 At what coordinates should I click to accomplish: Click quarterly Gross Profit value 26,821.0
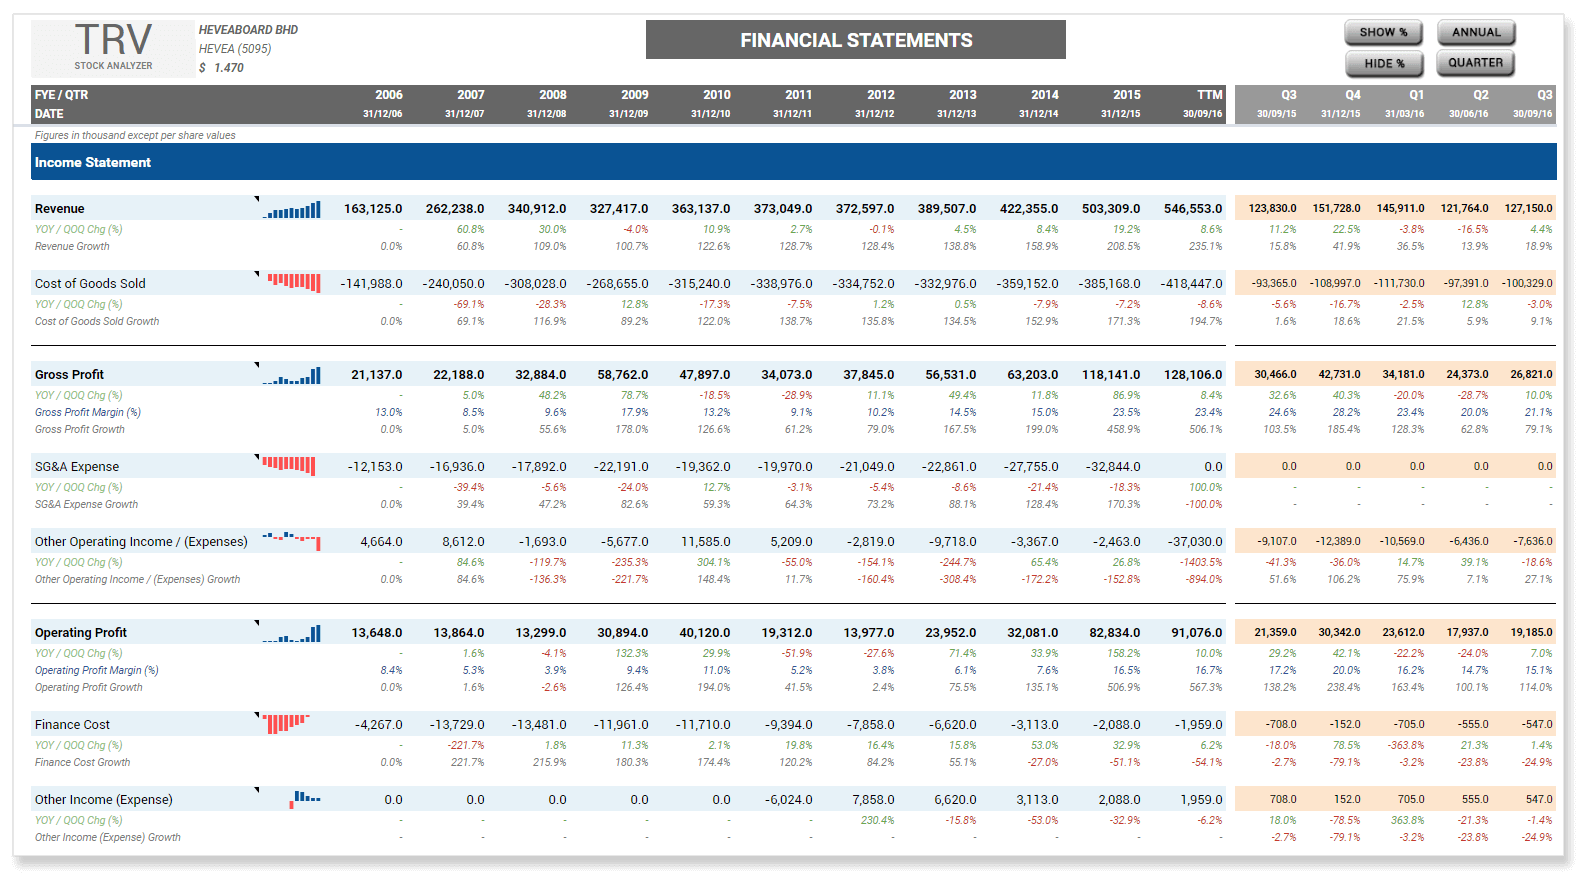[1531, 375]
